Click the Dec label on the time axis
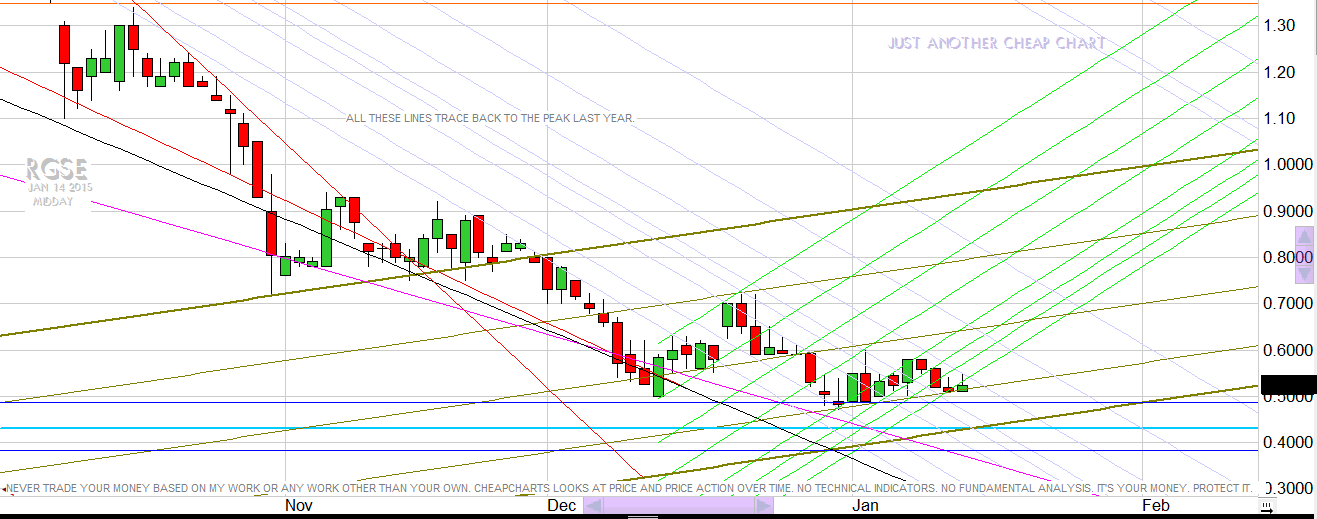Viewport: 1317px width, 519px height. point(561,506)
